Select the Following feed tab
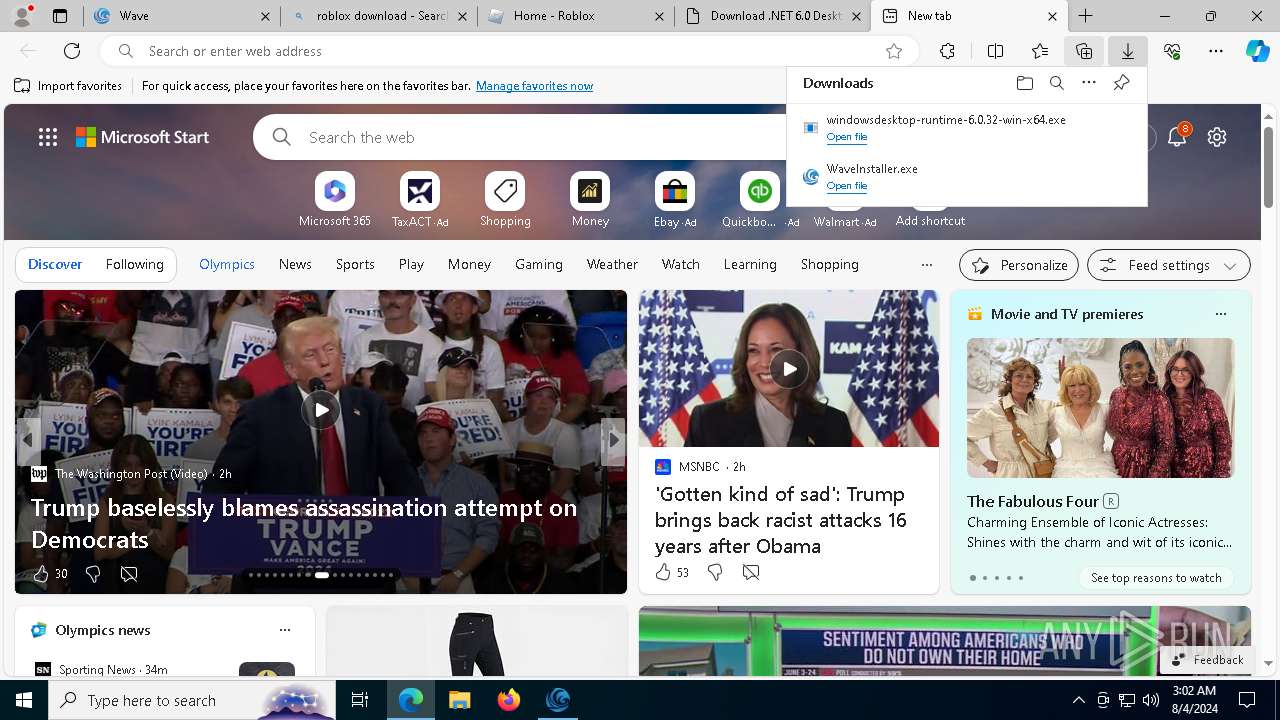The width and height of the screenshot is (1280, 720). point(134,264)
